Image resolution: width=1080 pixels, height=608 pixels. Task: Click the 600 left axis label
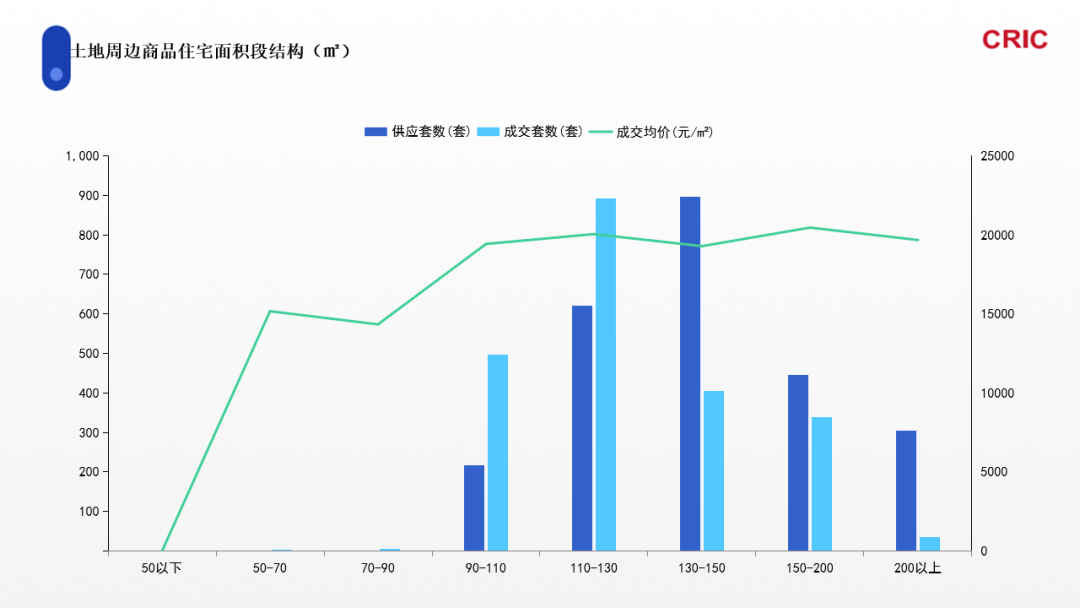(x=89, y=313)
